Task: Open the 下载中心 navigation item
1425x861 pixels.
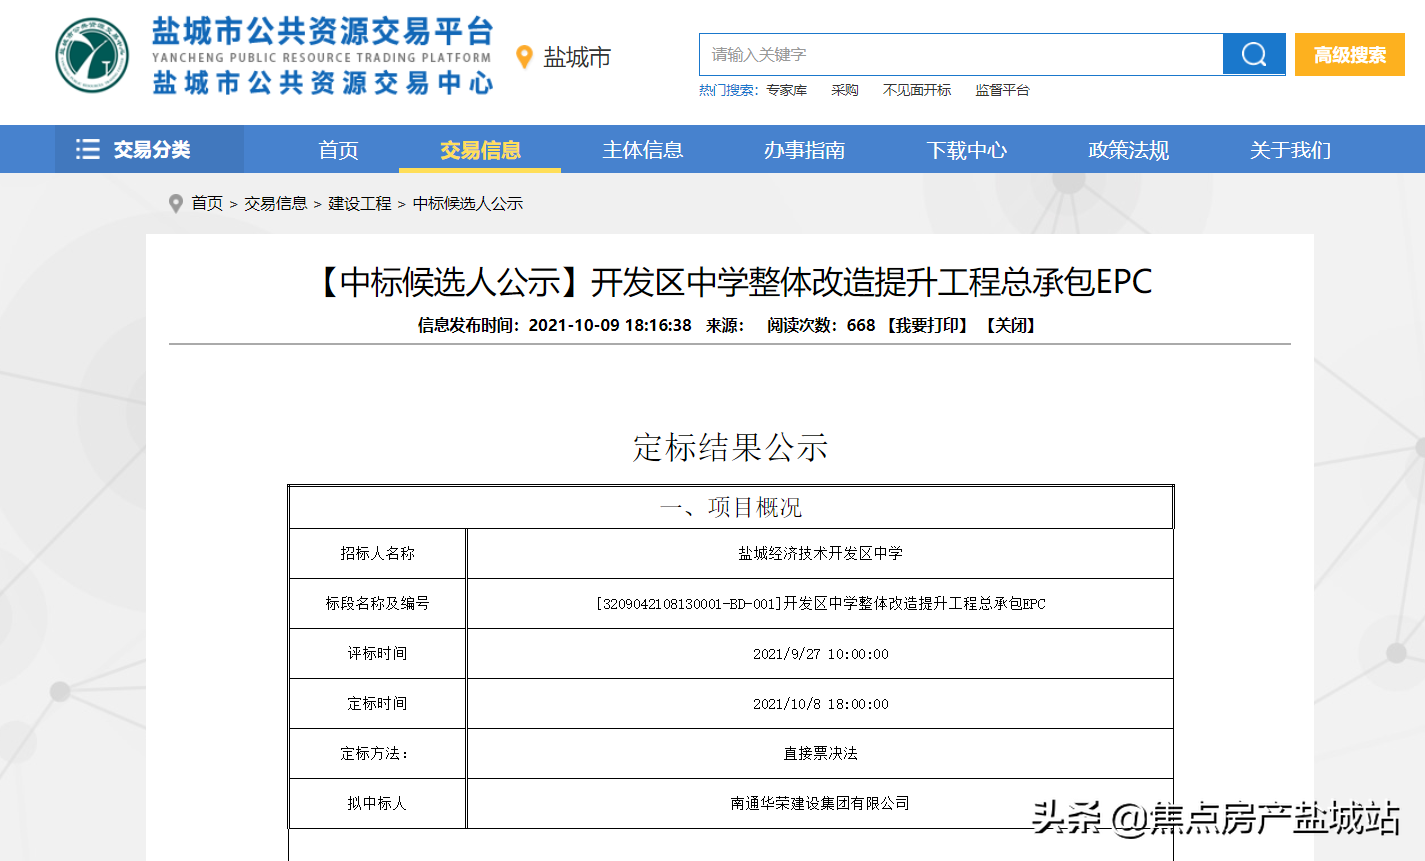Action: pyautogui.click(x=966, y=150)
